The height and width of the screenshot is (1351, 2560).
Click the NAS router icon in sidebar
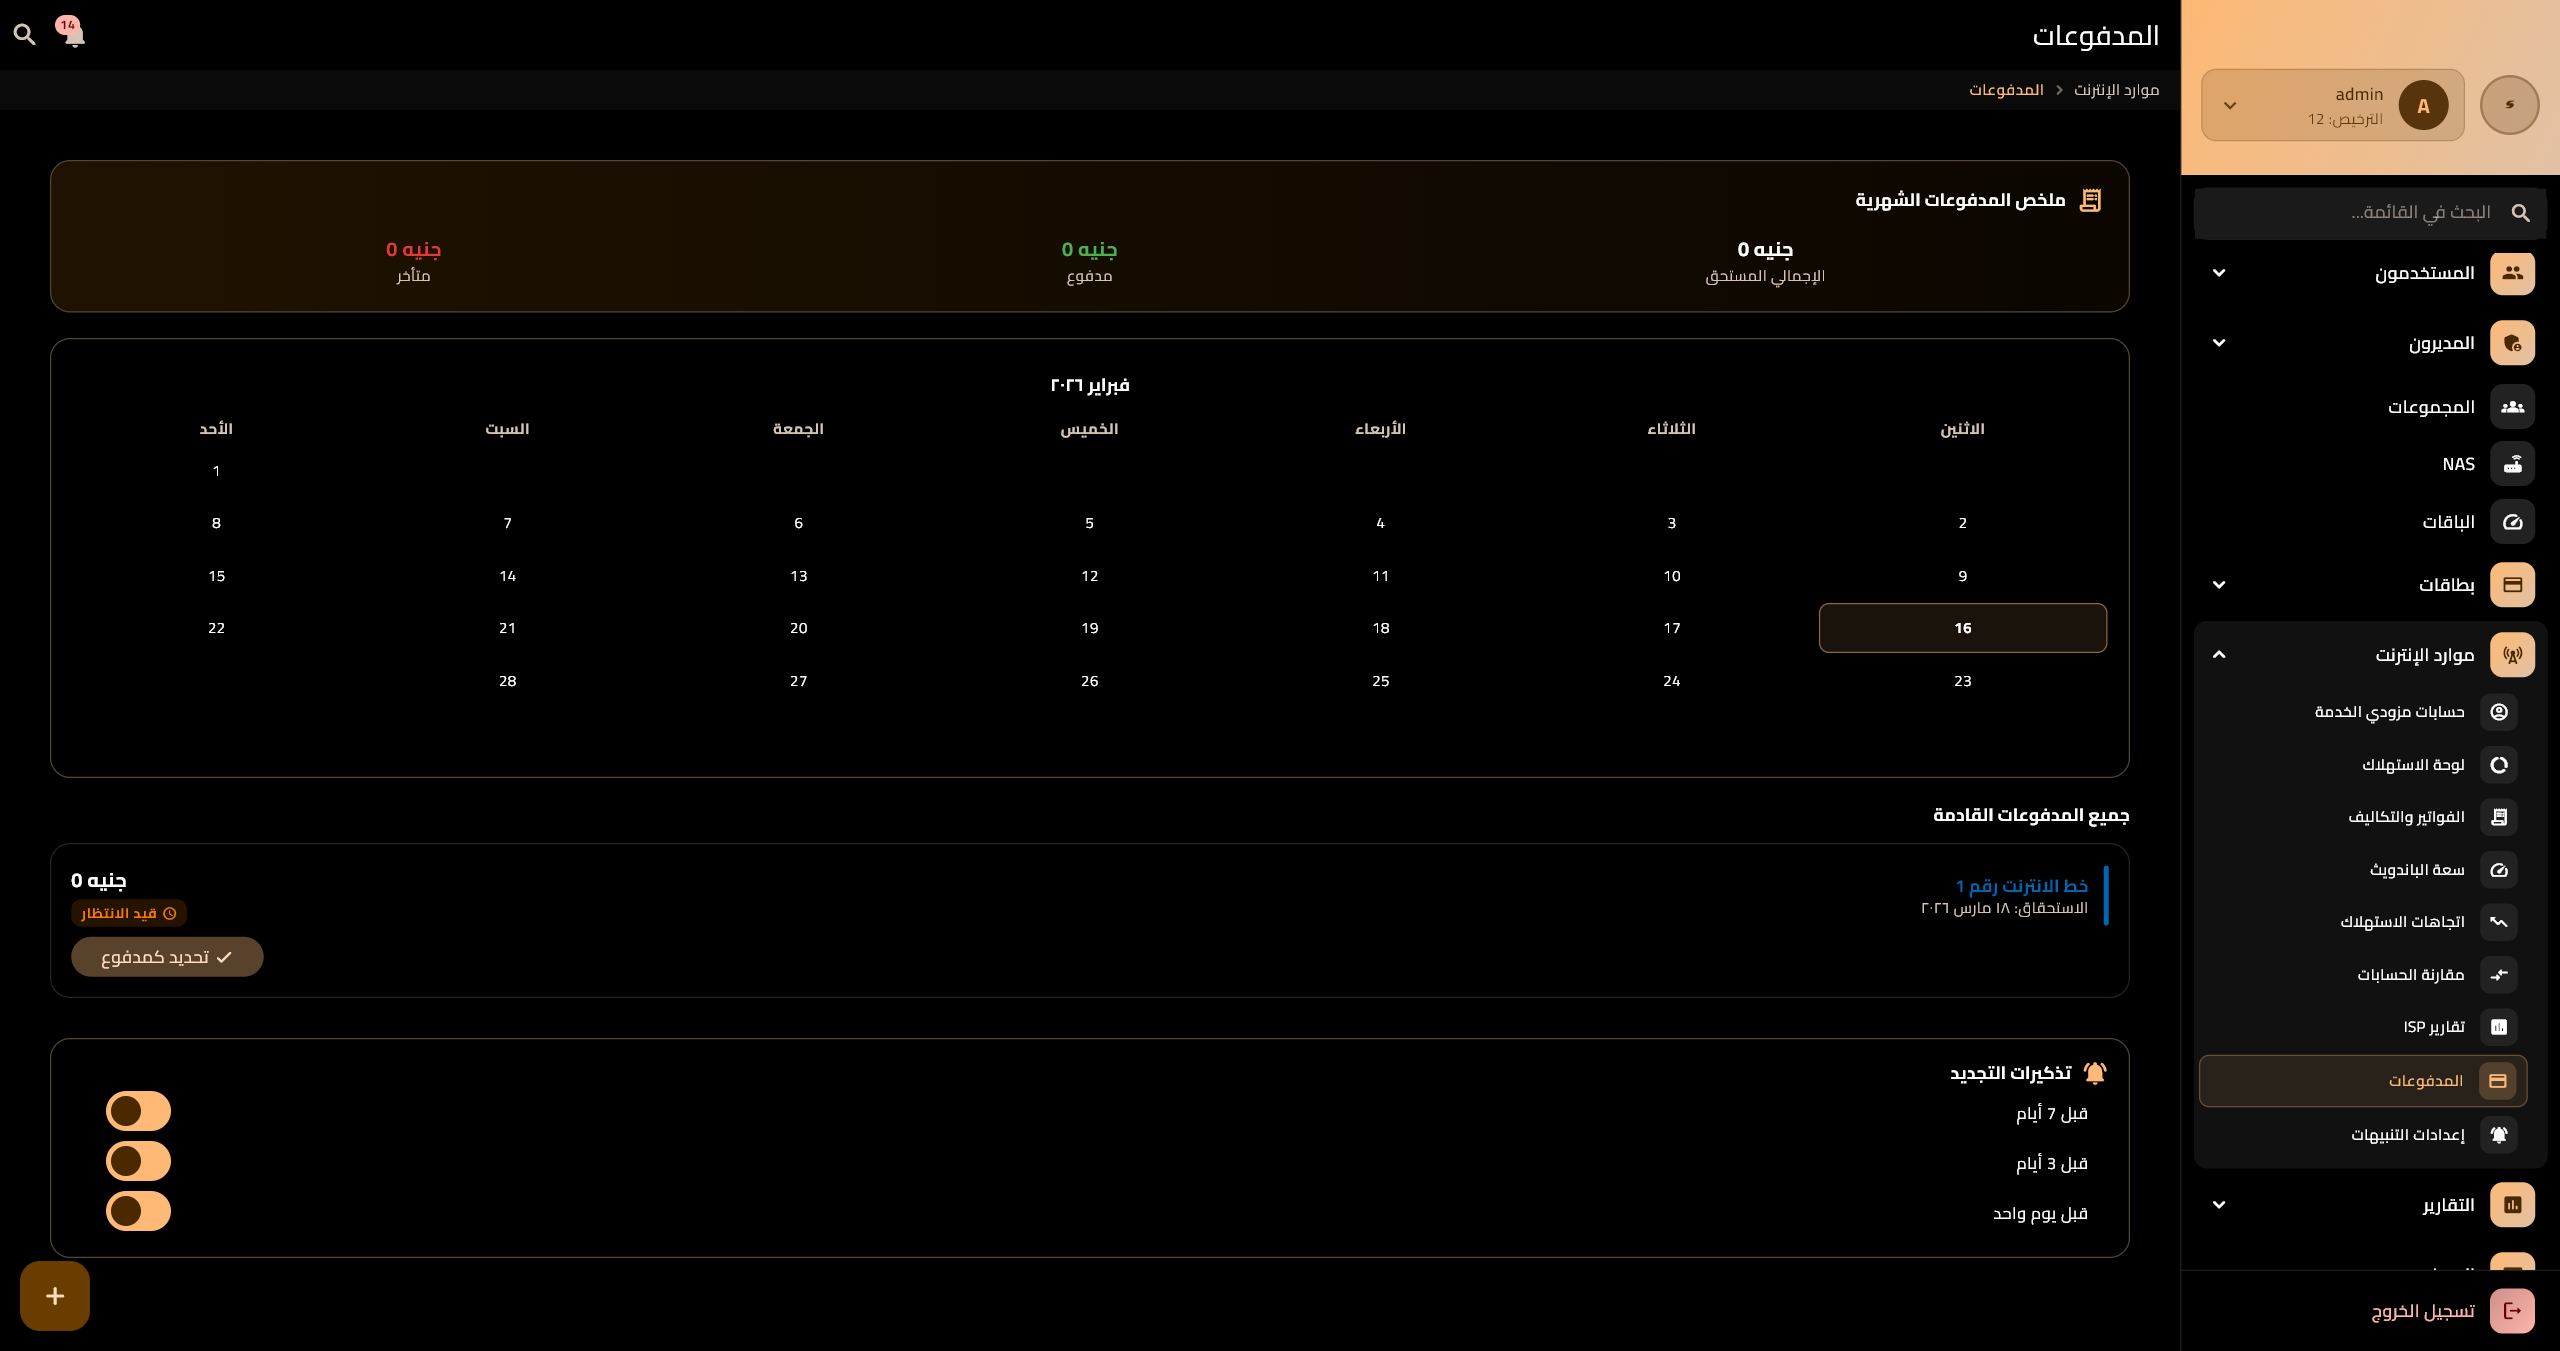point(2512,464)
